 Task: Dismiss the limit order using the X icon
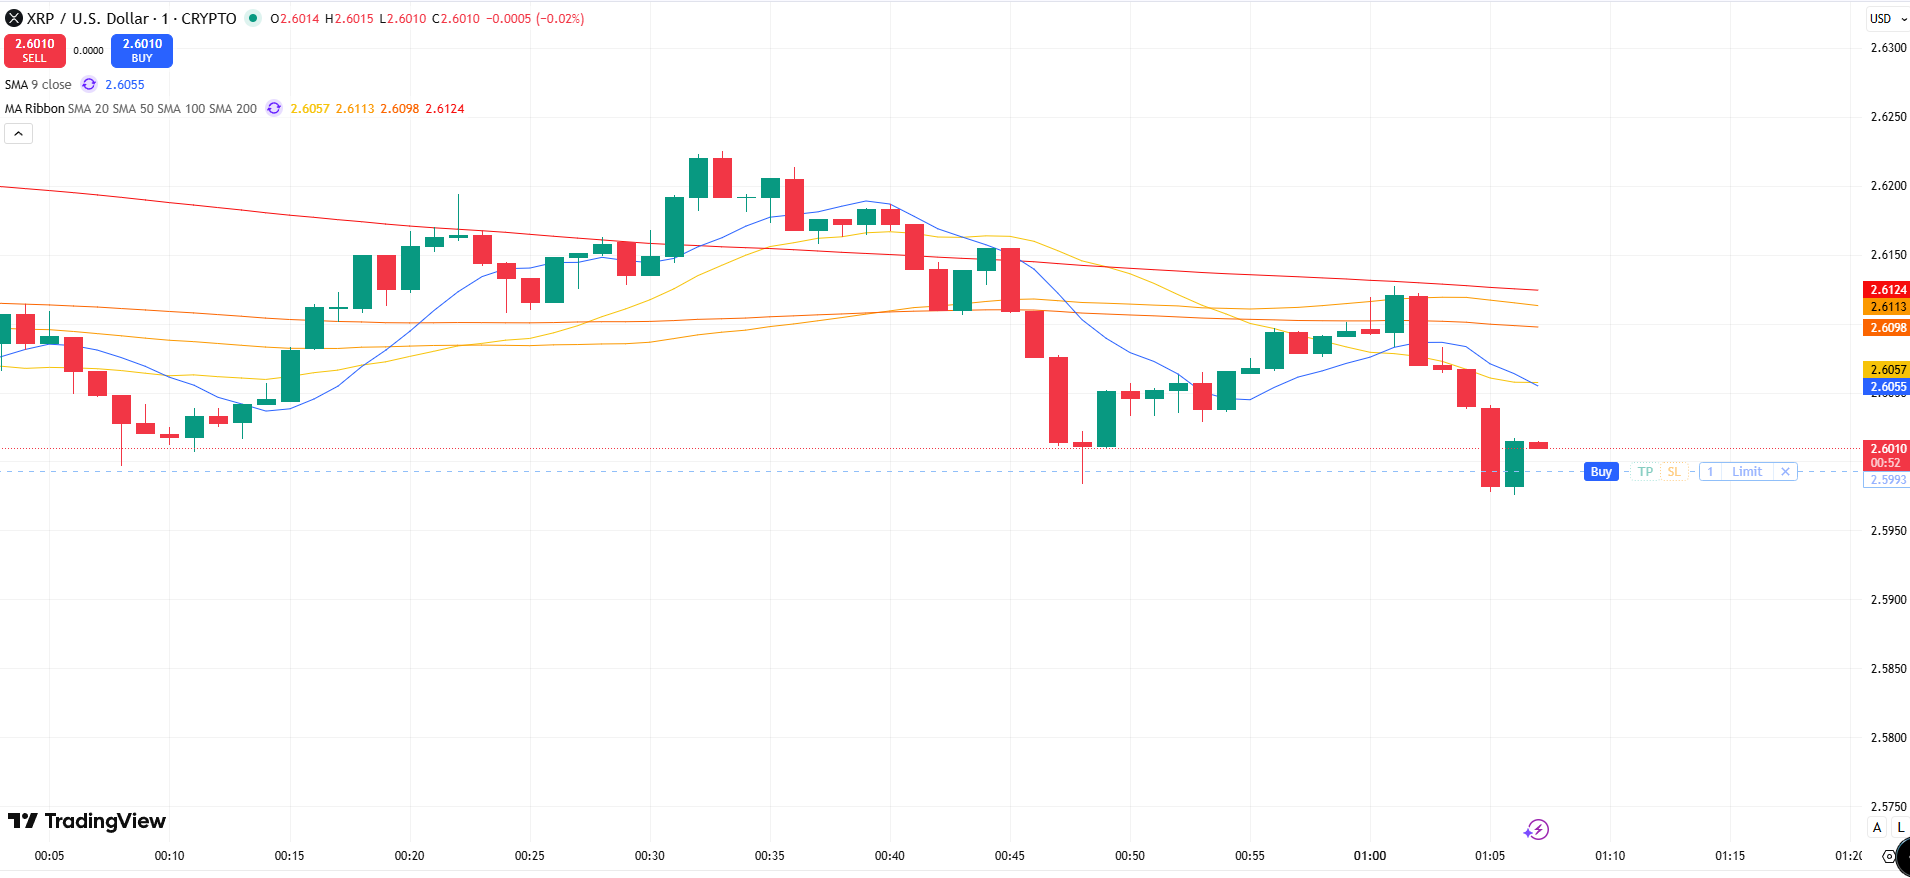[x=1785, y=471]
